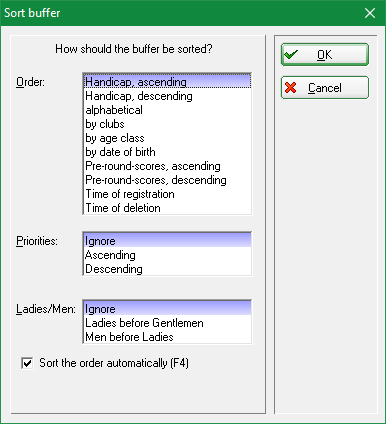Click the green checkmark OK button
The image size is (386, 424).
[x=325, y=54]
